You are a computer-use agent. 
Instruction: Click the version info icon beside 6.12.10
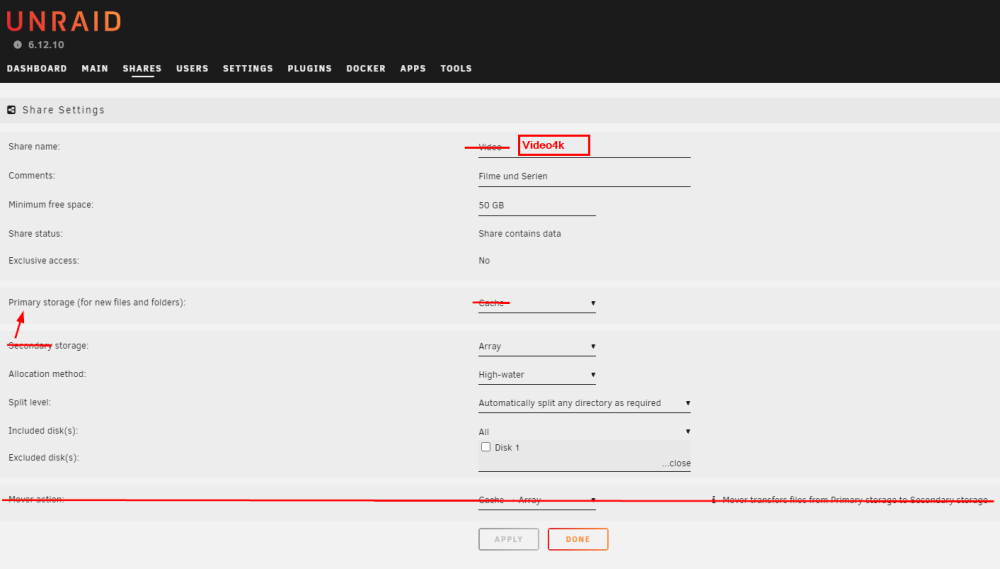pyautogui.click(x=18, y=45)
